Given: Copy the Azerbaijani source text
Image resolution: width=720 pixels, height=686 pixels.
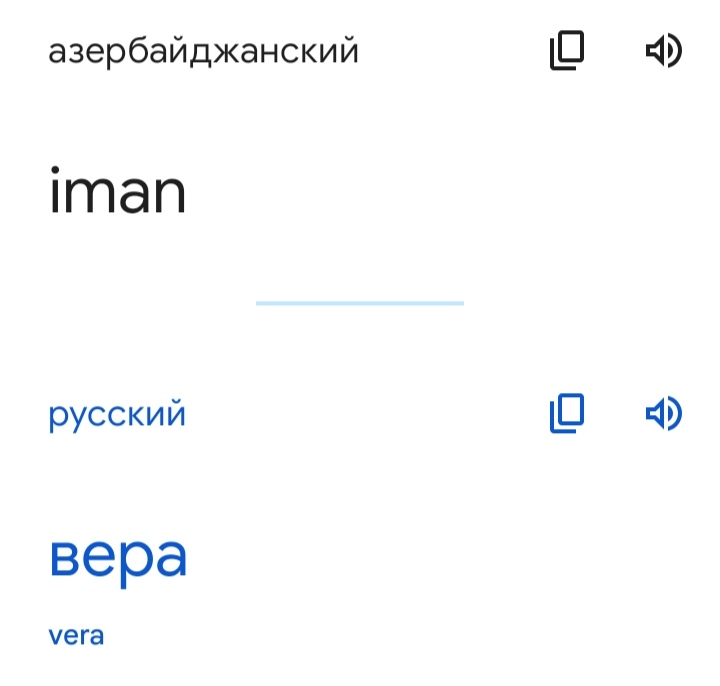Looking at the screenshot, I should tap(567, 50).
